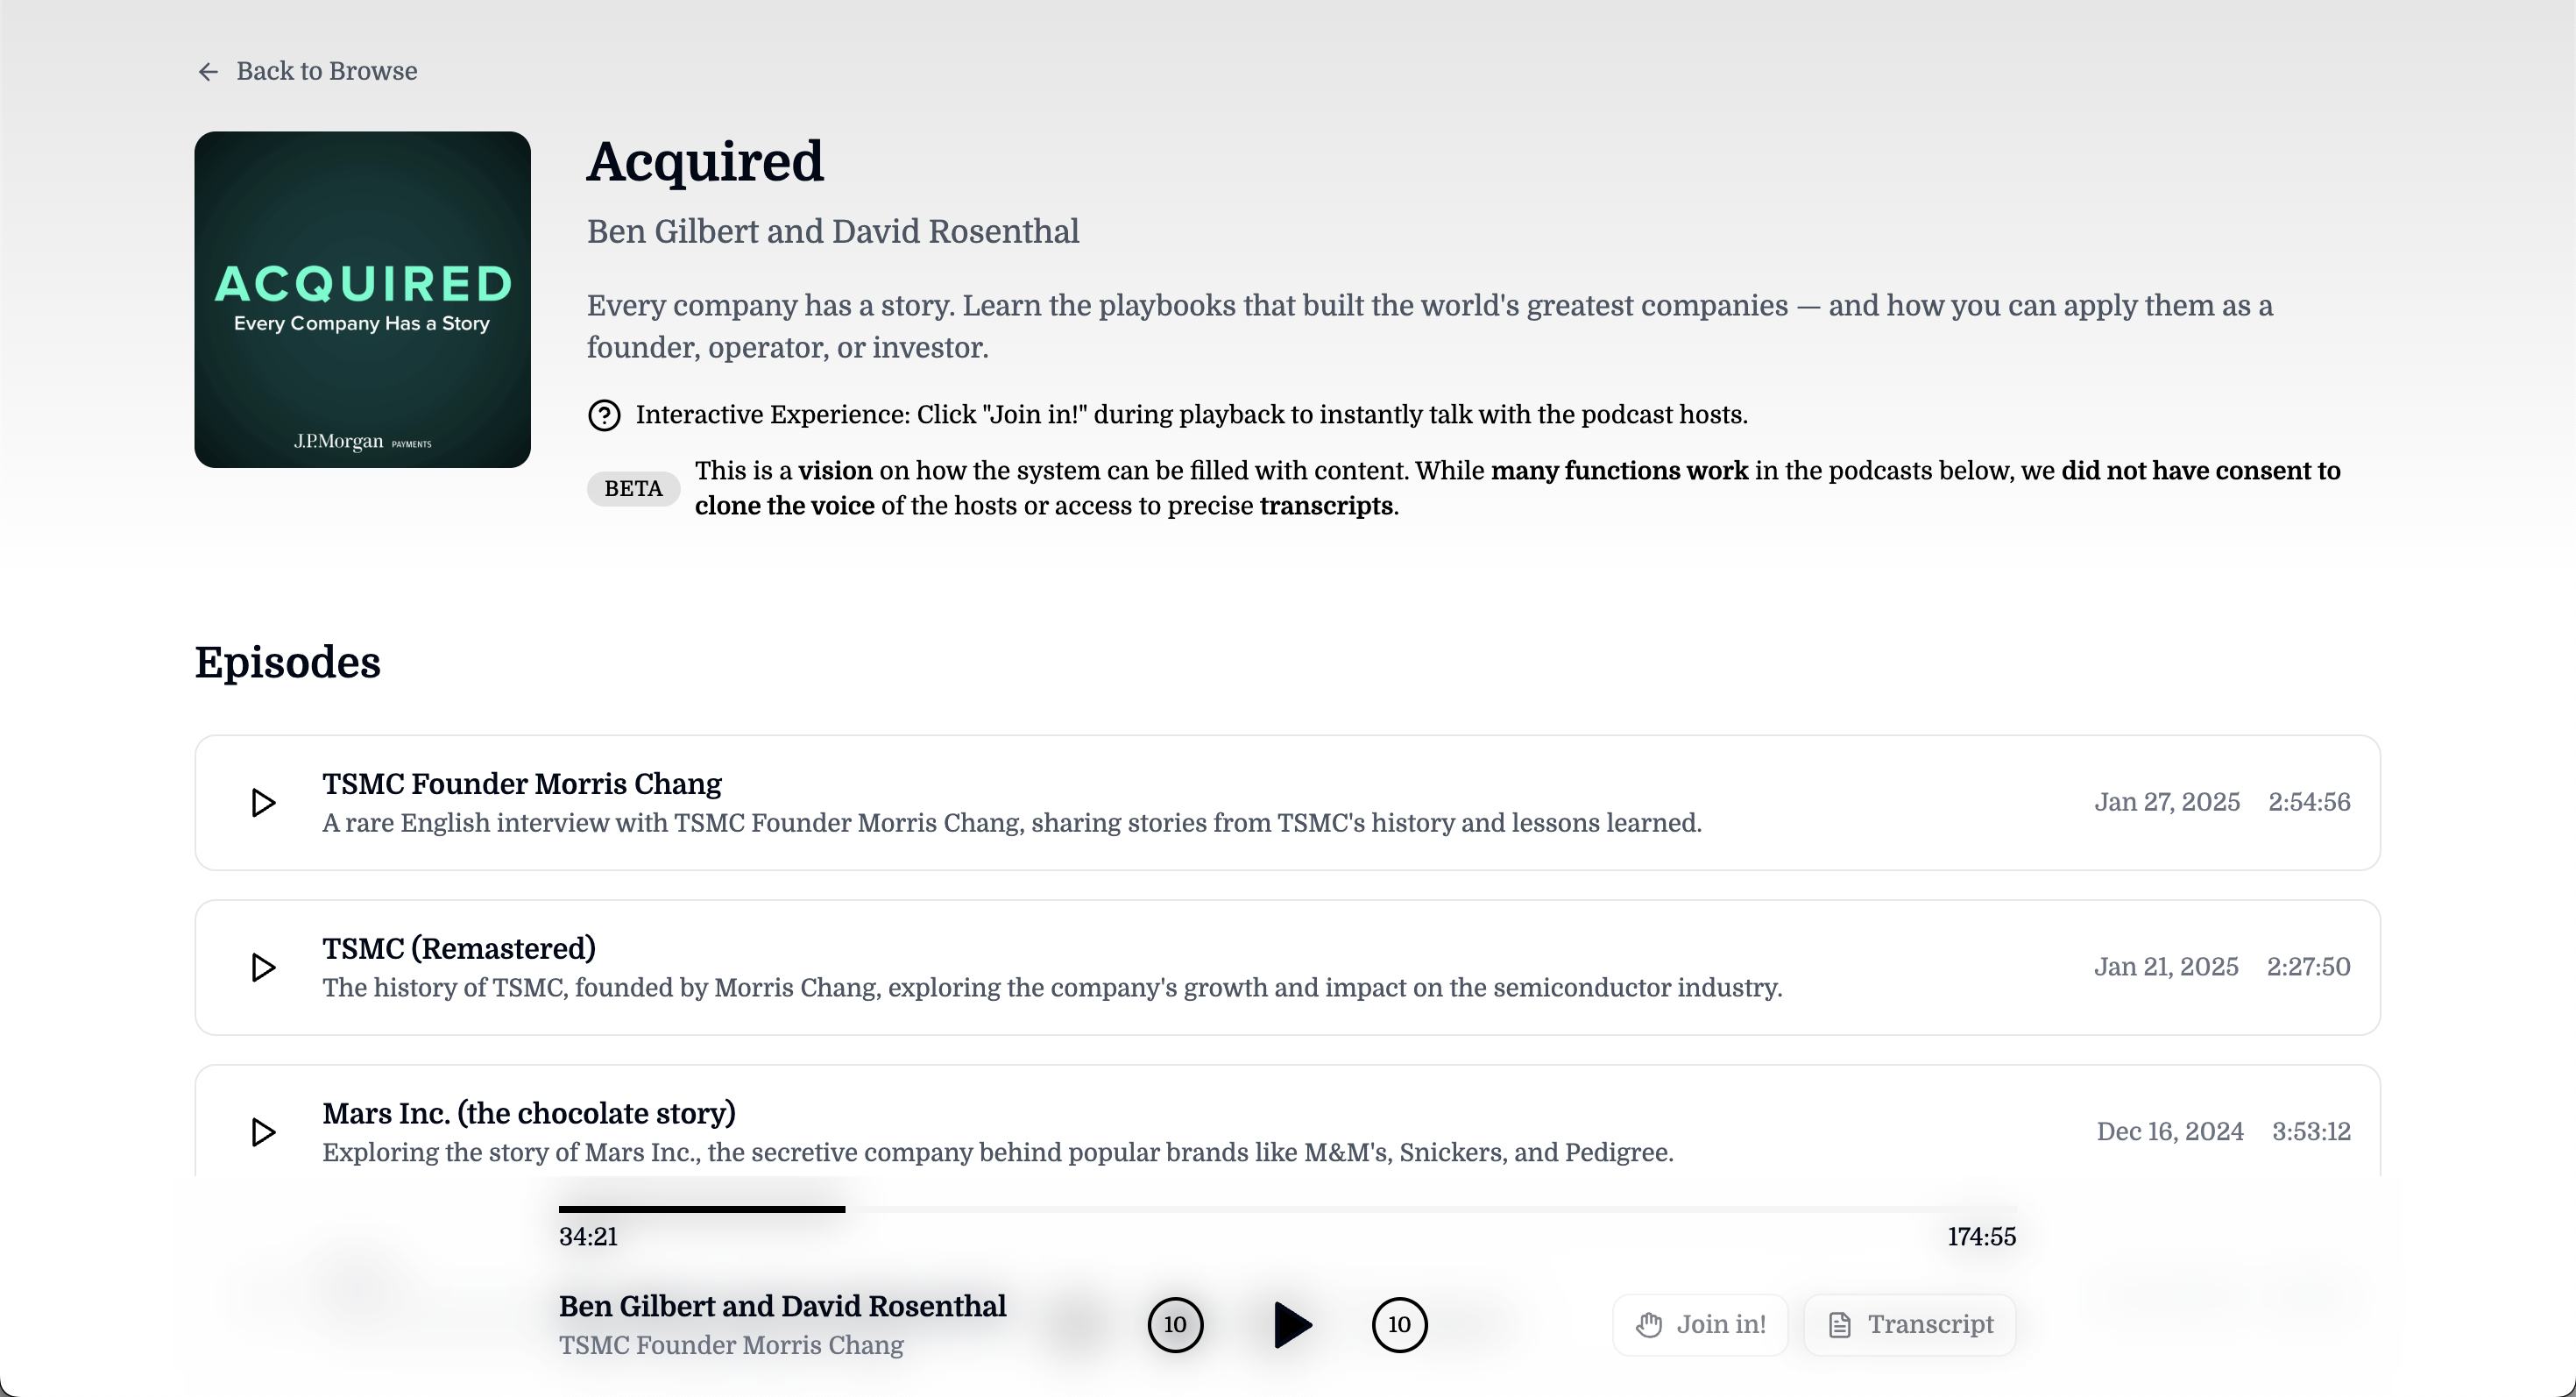Click the Join in! button
Image resolution: width=2576 pixels, height=1397 pixels.
pos(1700,1325)
